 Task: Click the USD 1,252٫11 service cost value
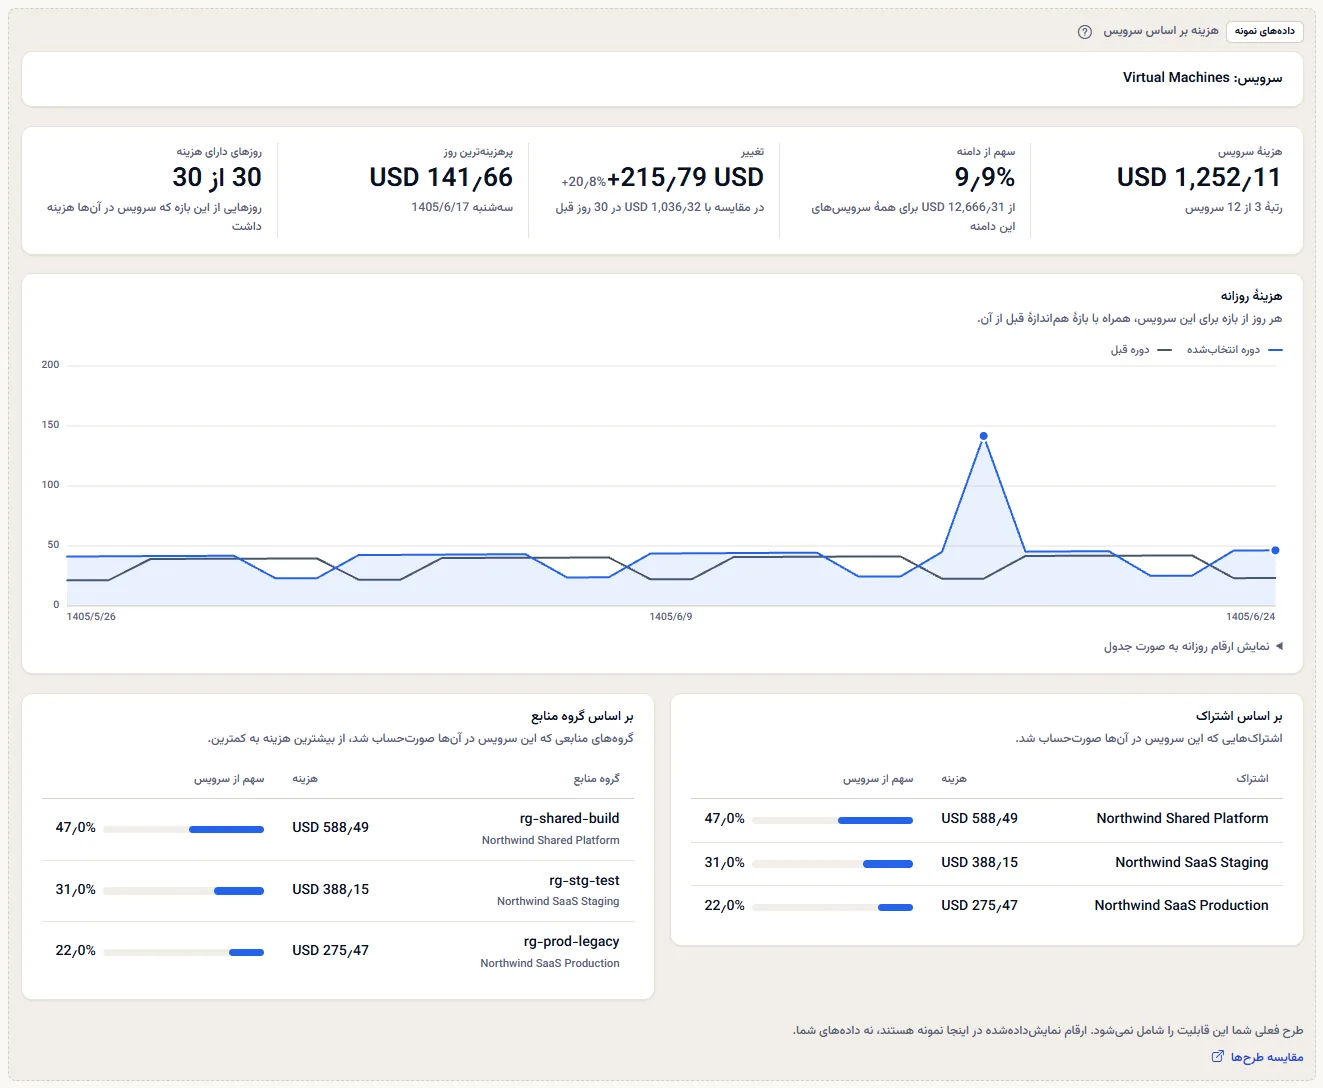tap(1199, 177)
